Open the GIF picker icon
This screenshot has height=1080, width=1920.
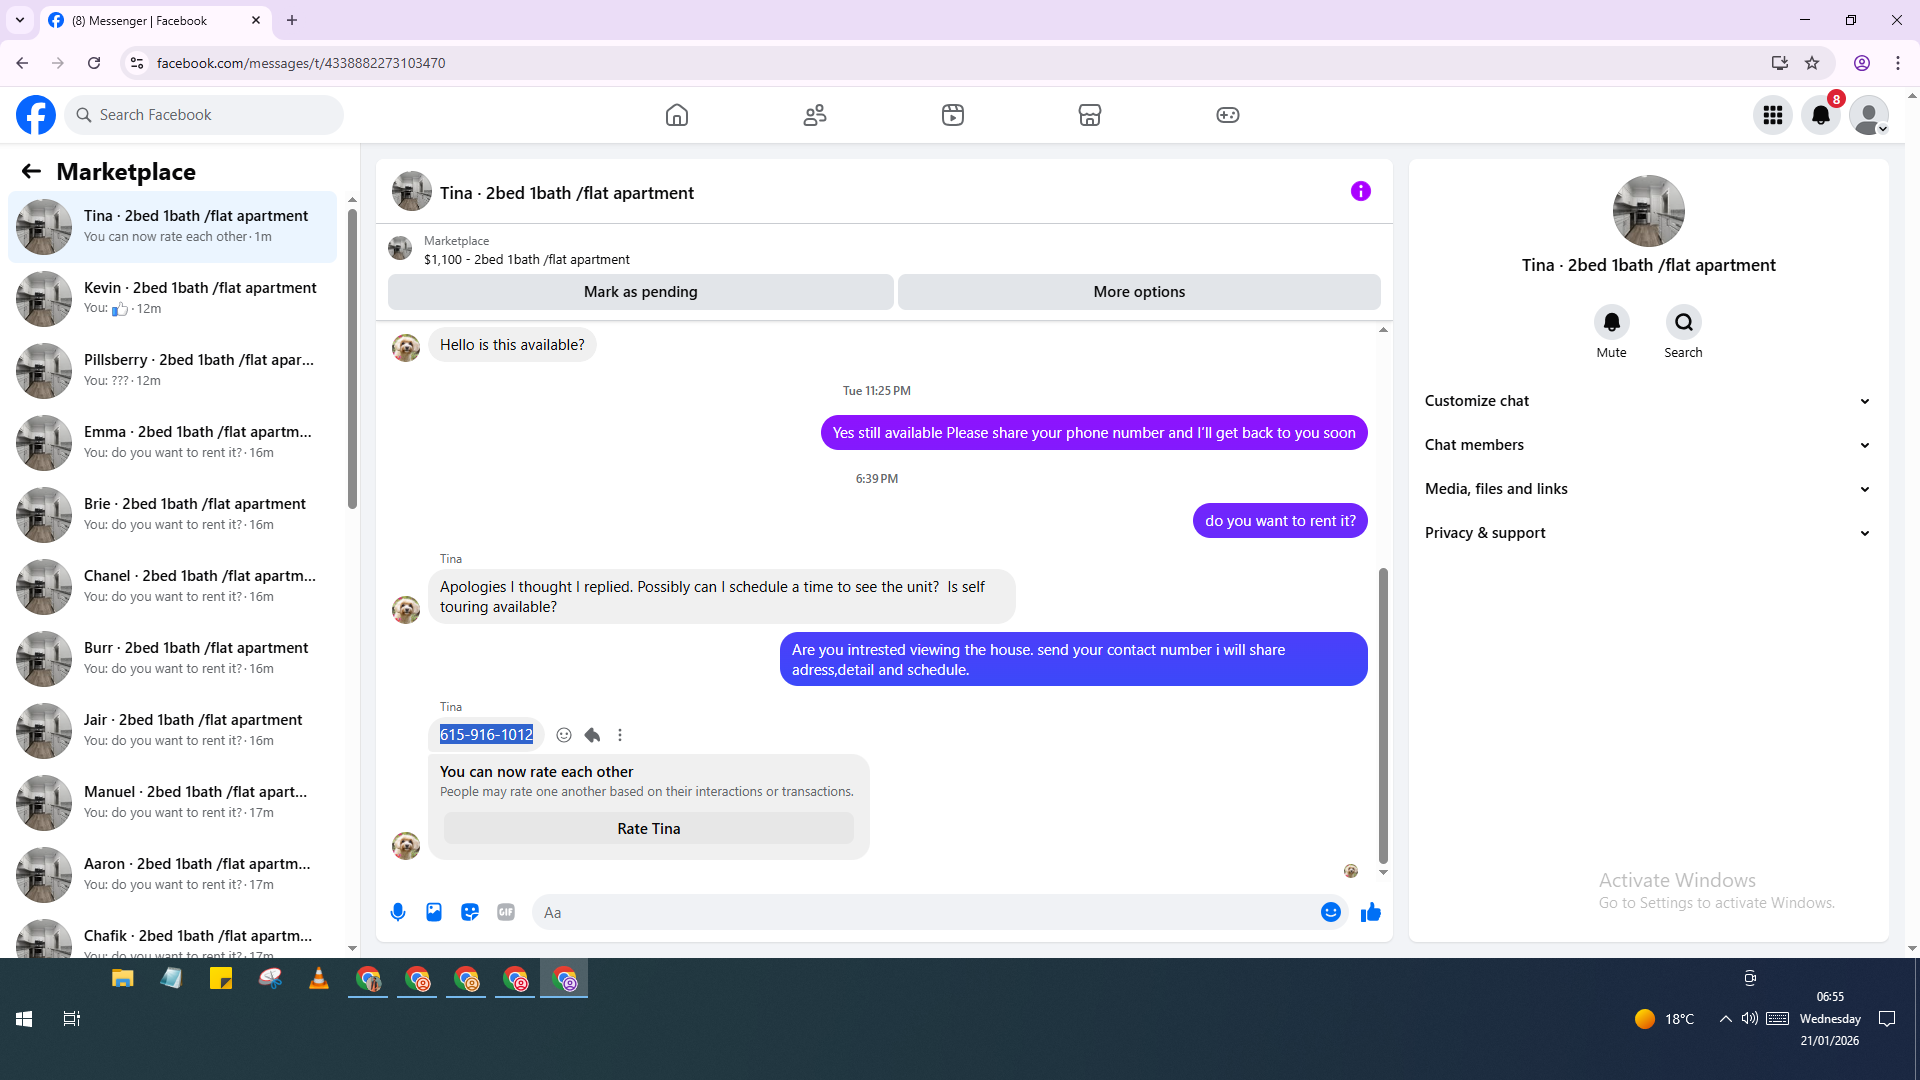coord(506,912)
